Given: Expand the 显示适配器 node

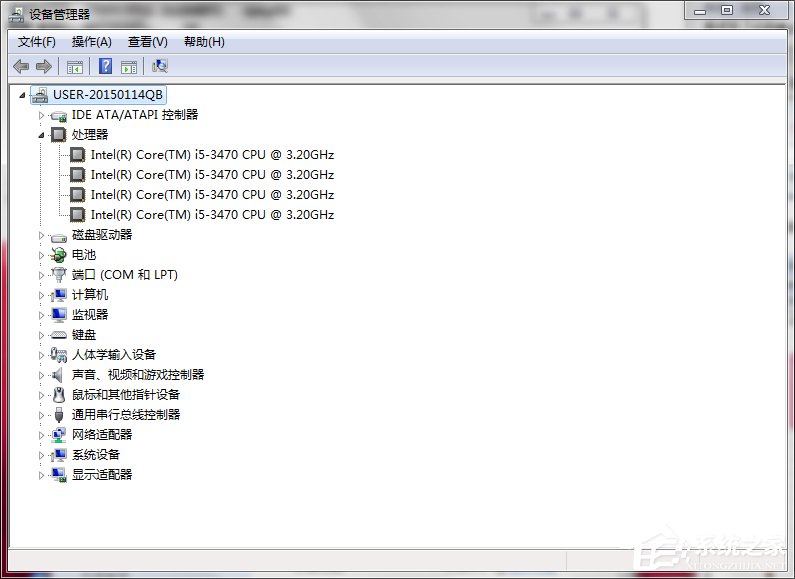Looking at the screenshot, I should (41, 475).
